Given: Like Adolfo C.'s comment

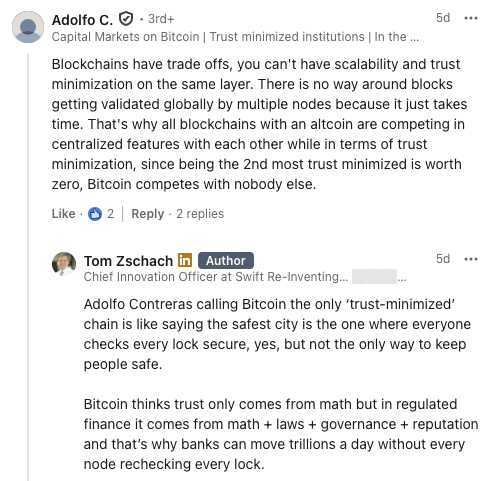Looking at the screenshot, I should tap(63, 214).
